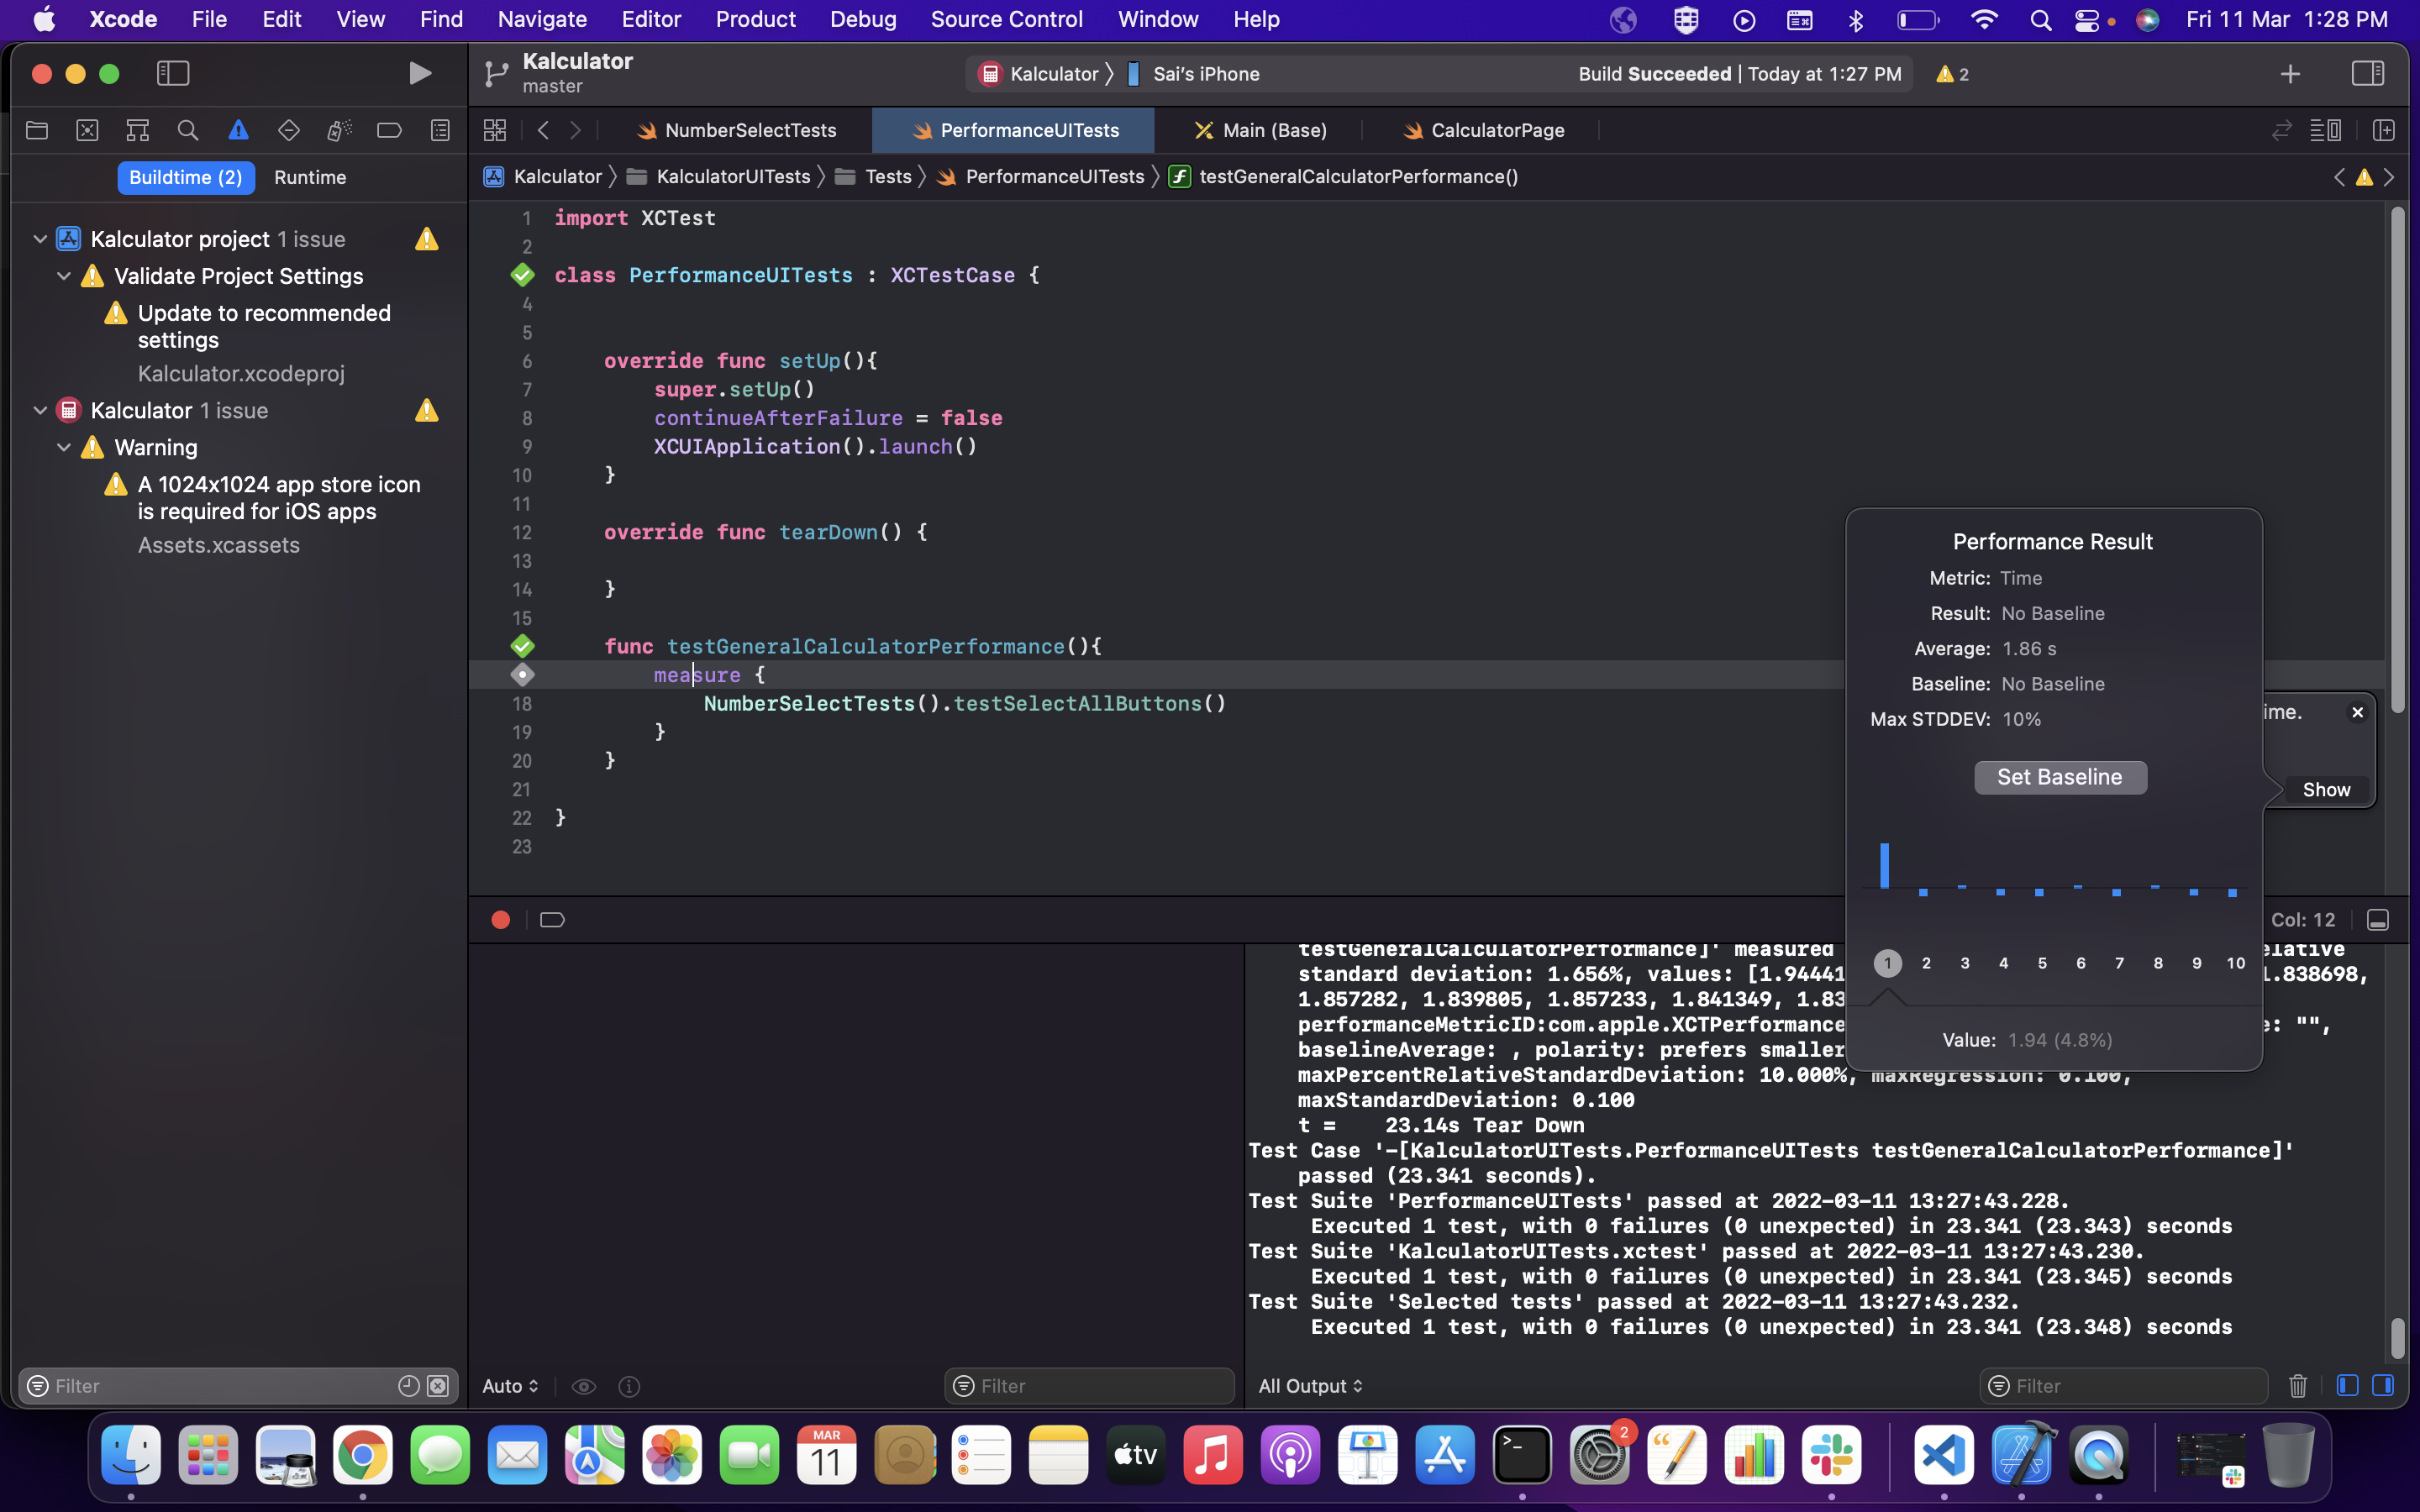Screen dimensions: 2420x1512
Task: Toggle the breakpoints button in debug bar
Action: point(552,920)
